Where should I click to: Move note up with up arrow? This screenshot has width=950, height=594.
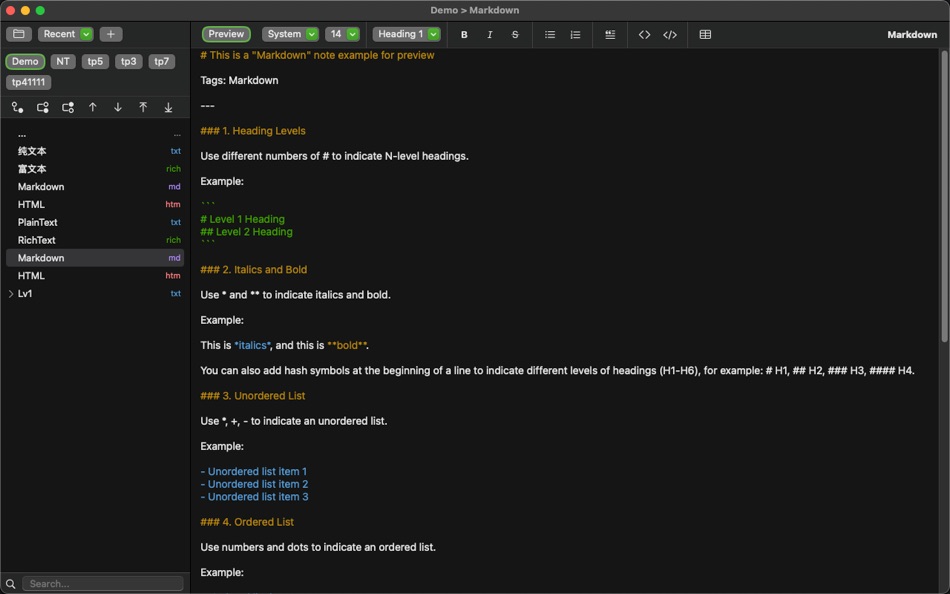point(93,107)
